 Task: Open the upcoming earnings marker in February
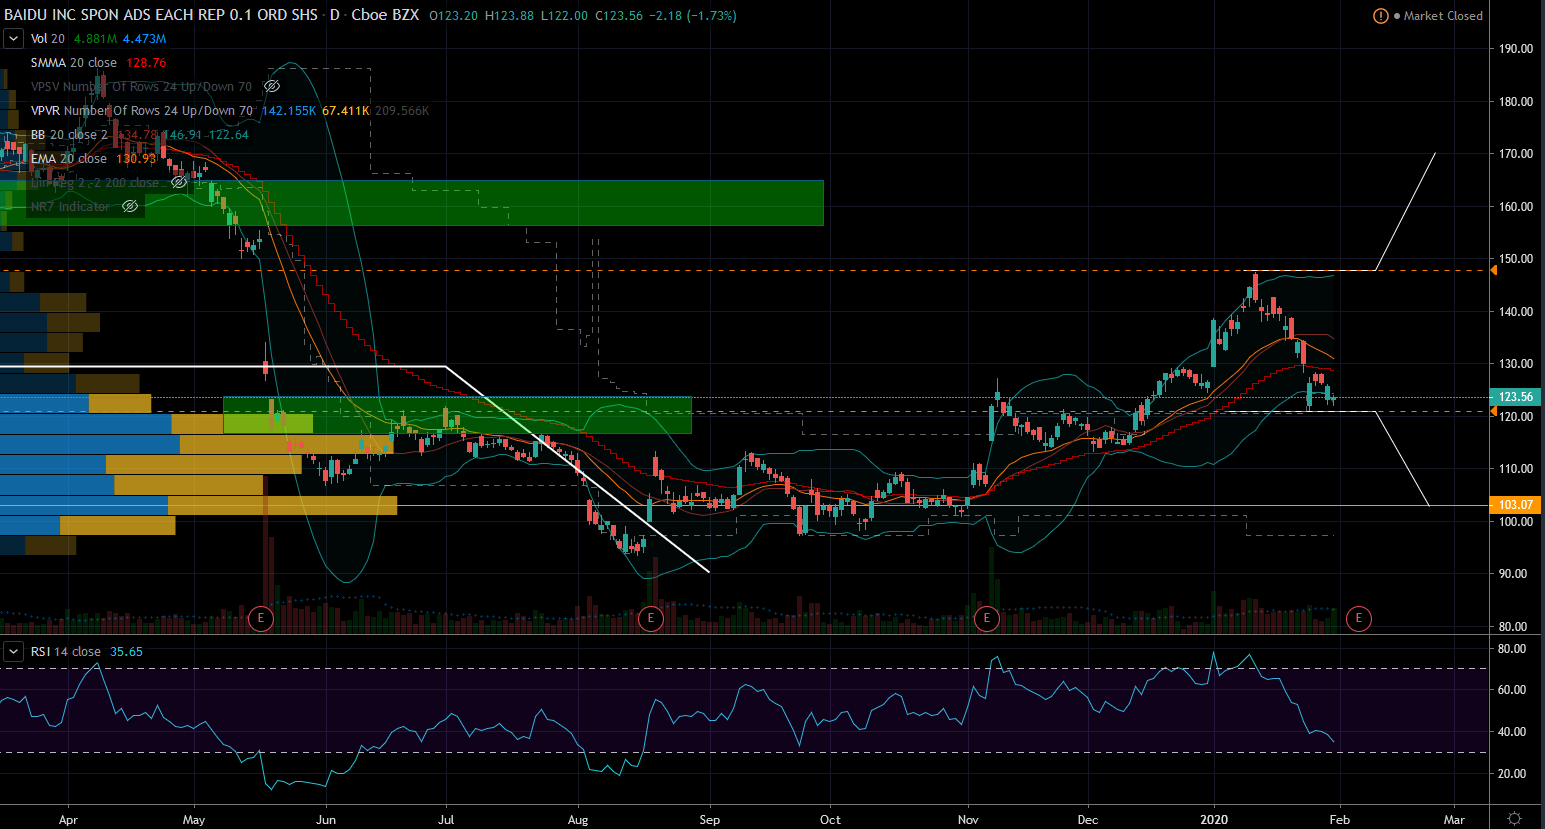[1358, 618]
